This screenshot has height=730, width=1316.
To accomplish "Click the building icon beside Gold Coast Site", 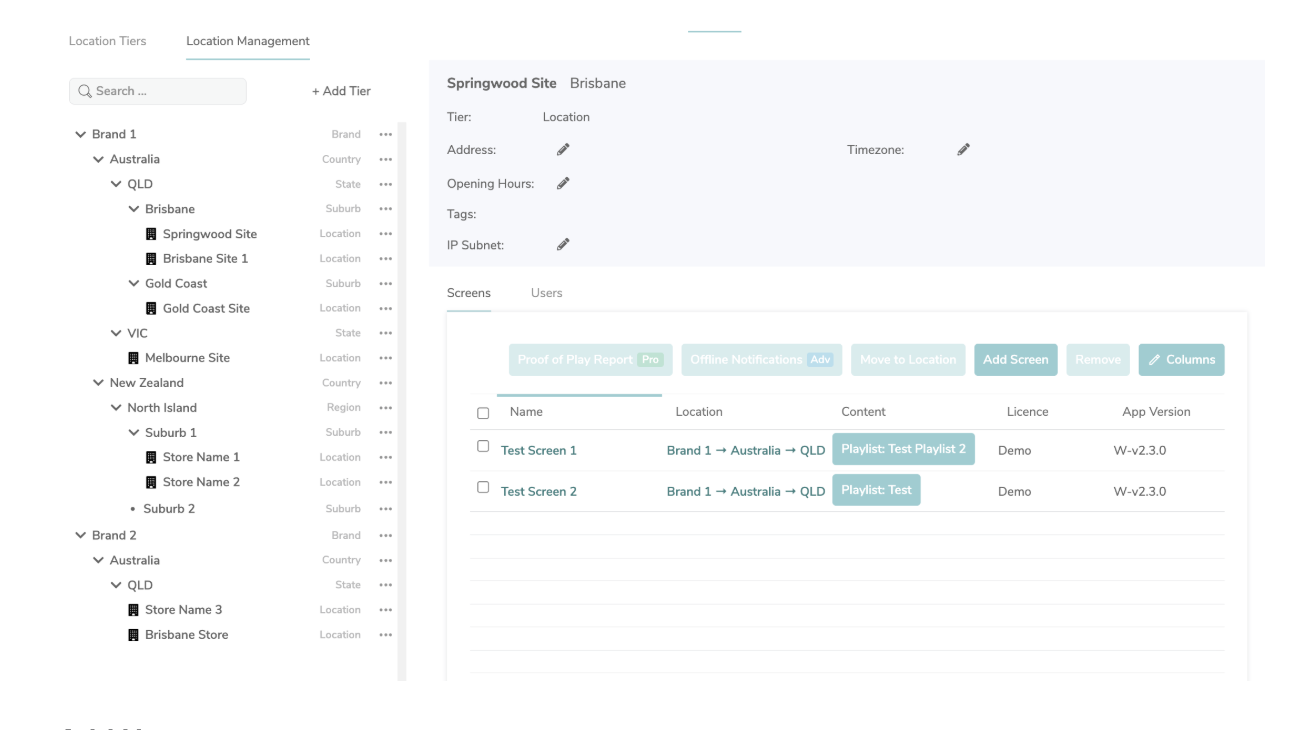I will click(x=152, y=308).
